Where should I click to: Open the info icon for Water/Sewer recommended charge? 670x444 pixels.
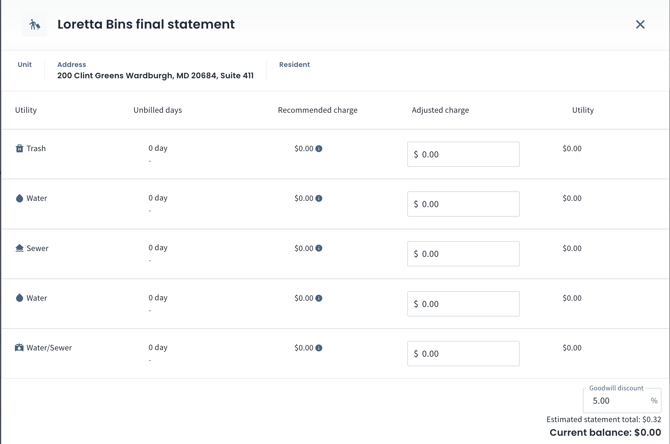[x=319, y=348]
